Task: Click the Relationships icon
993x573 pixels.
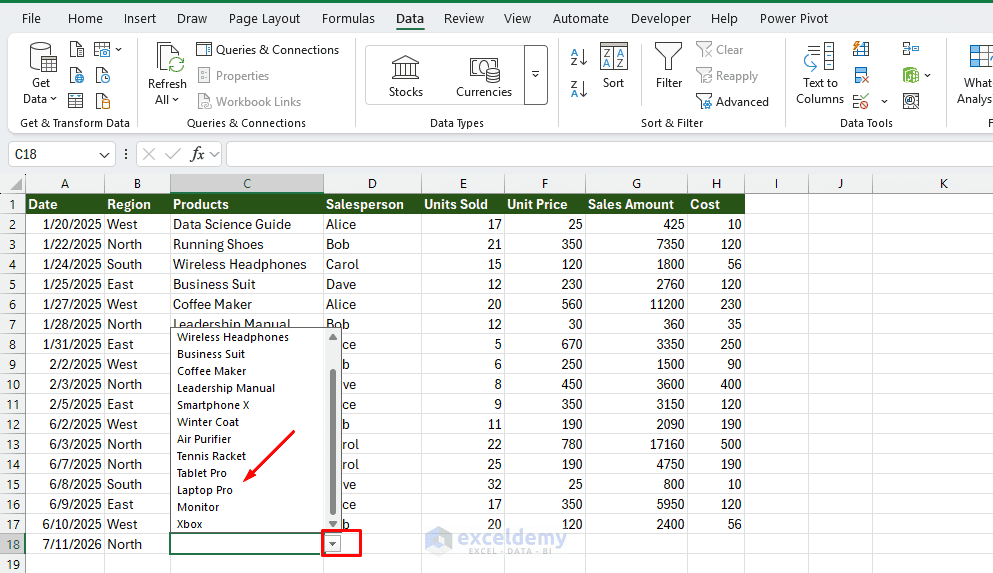Action: tap(911, 75)
